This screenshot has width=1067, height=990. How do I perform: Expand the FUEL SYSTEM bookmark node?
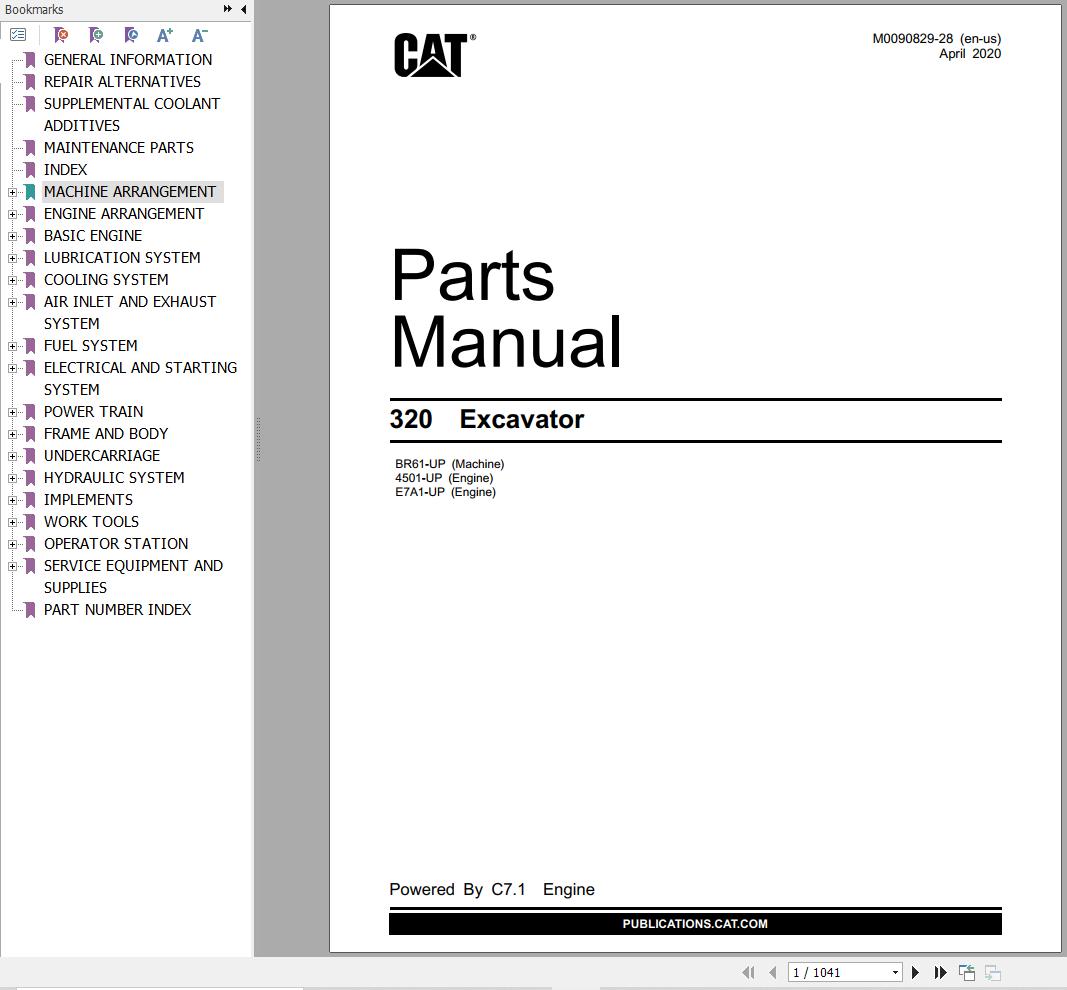(x=10, y=345)
